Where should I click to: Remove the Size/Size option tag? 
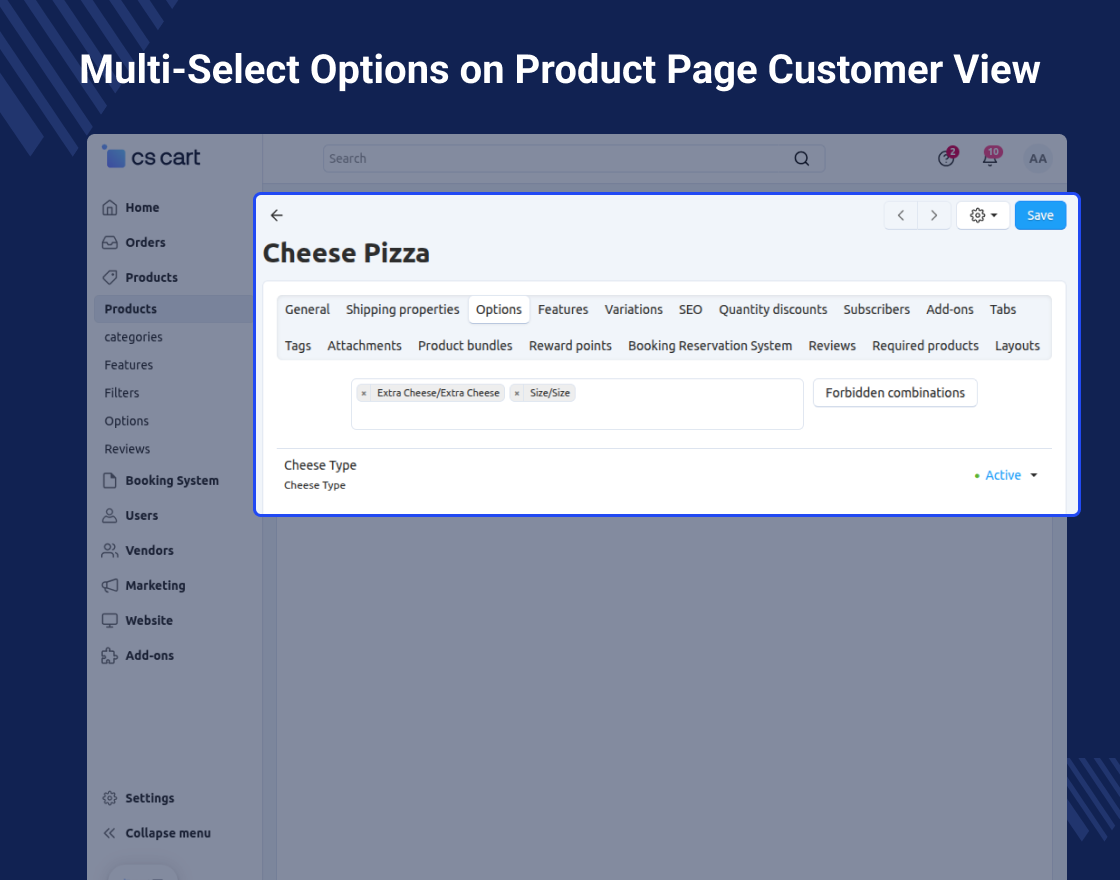coord(516,394)
